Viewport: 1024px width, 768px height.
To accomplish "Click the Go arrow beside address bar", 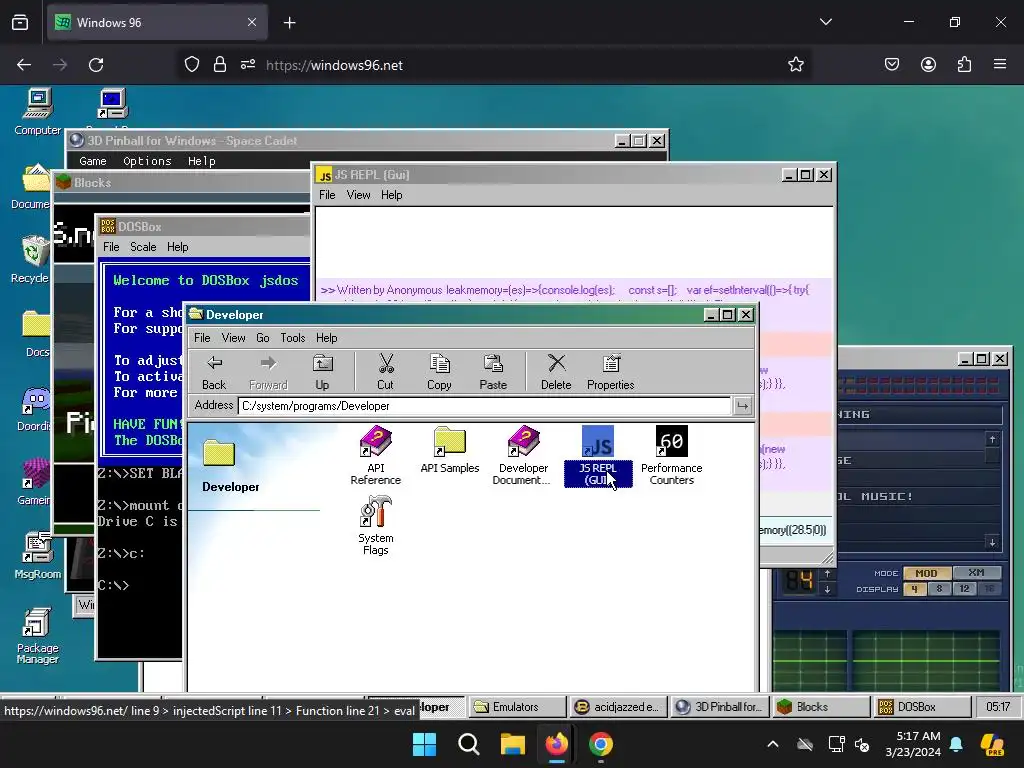I will (743, 406).
